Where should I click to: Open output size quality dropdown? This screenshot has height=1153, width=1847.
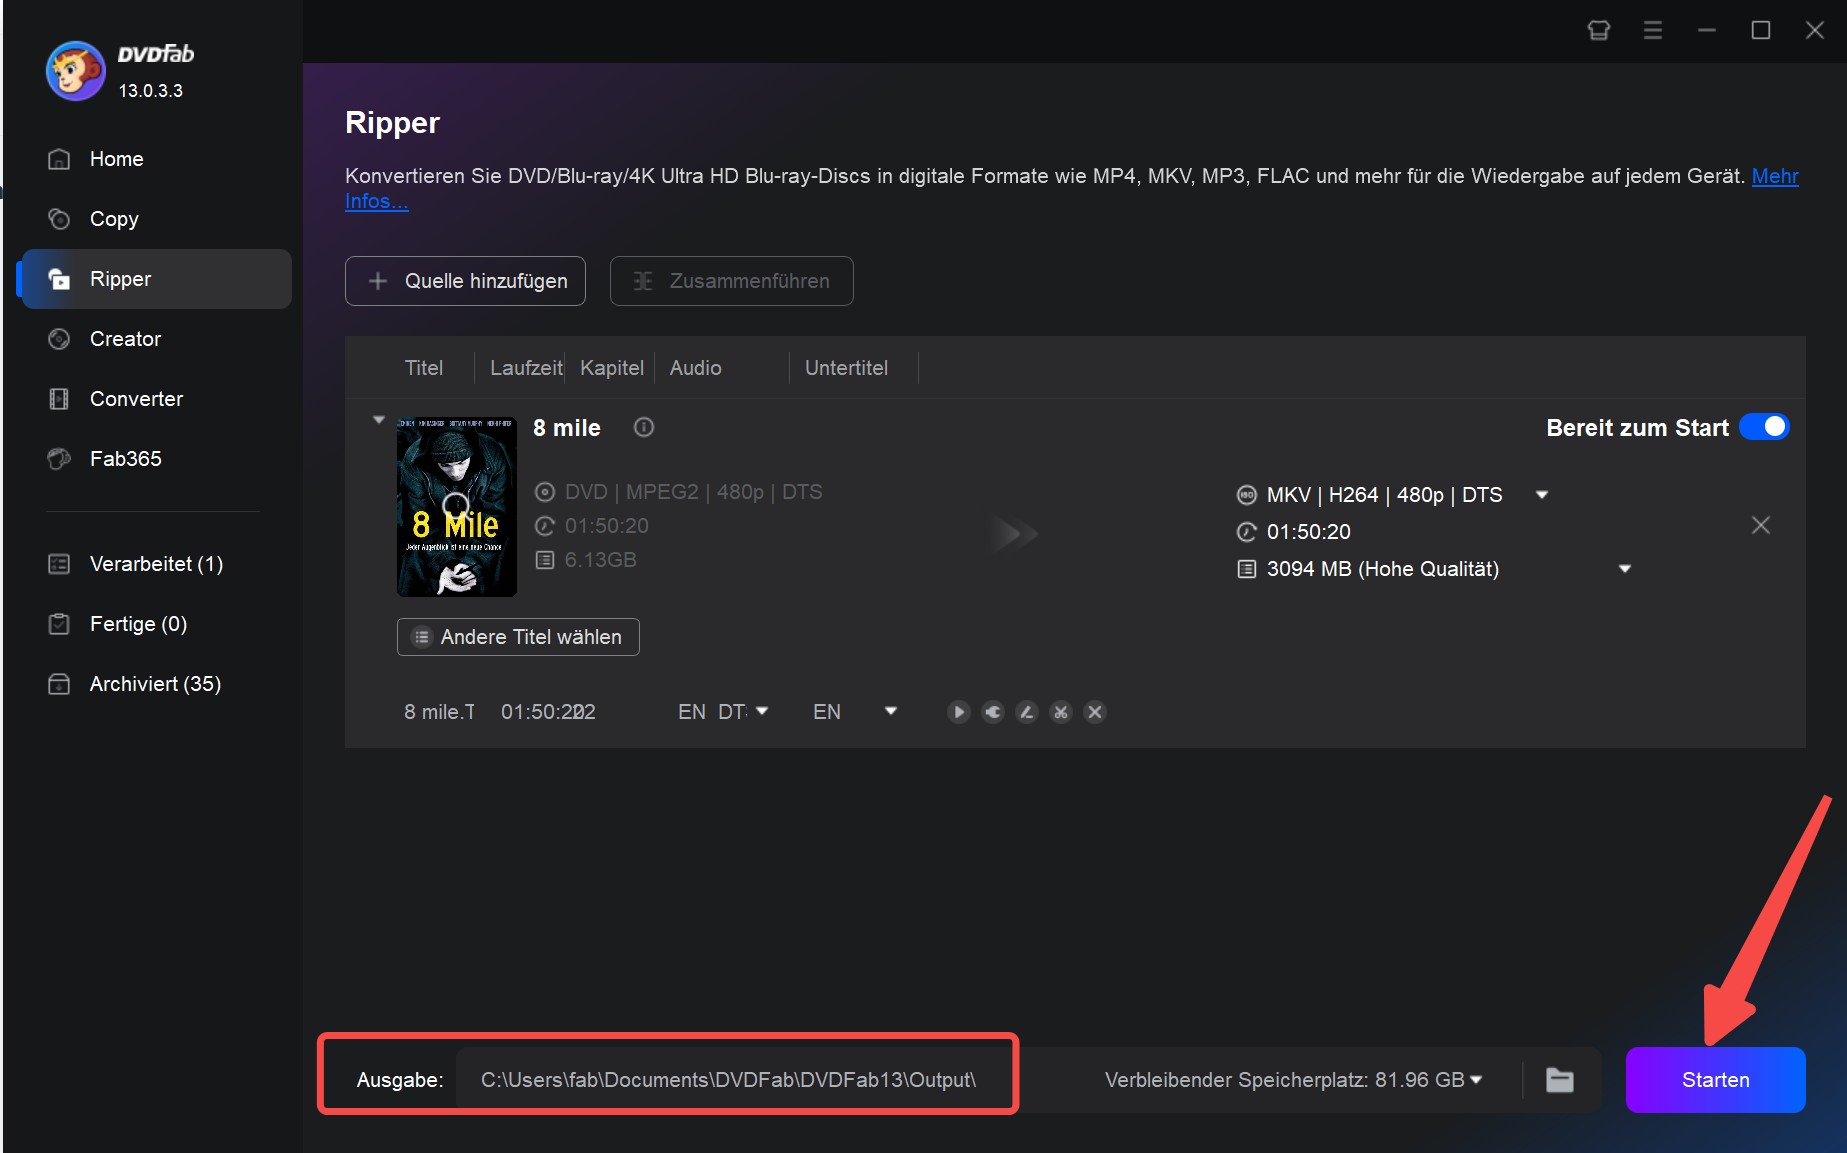(x=1625, y=569)
